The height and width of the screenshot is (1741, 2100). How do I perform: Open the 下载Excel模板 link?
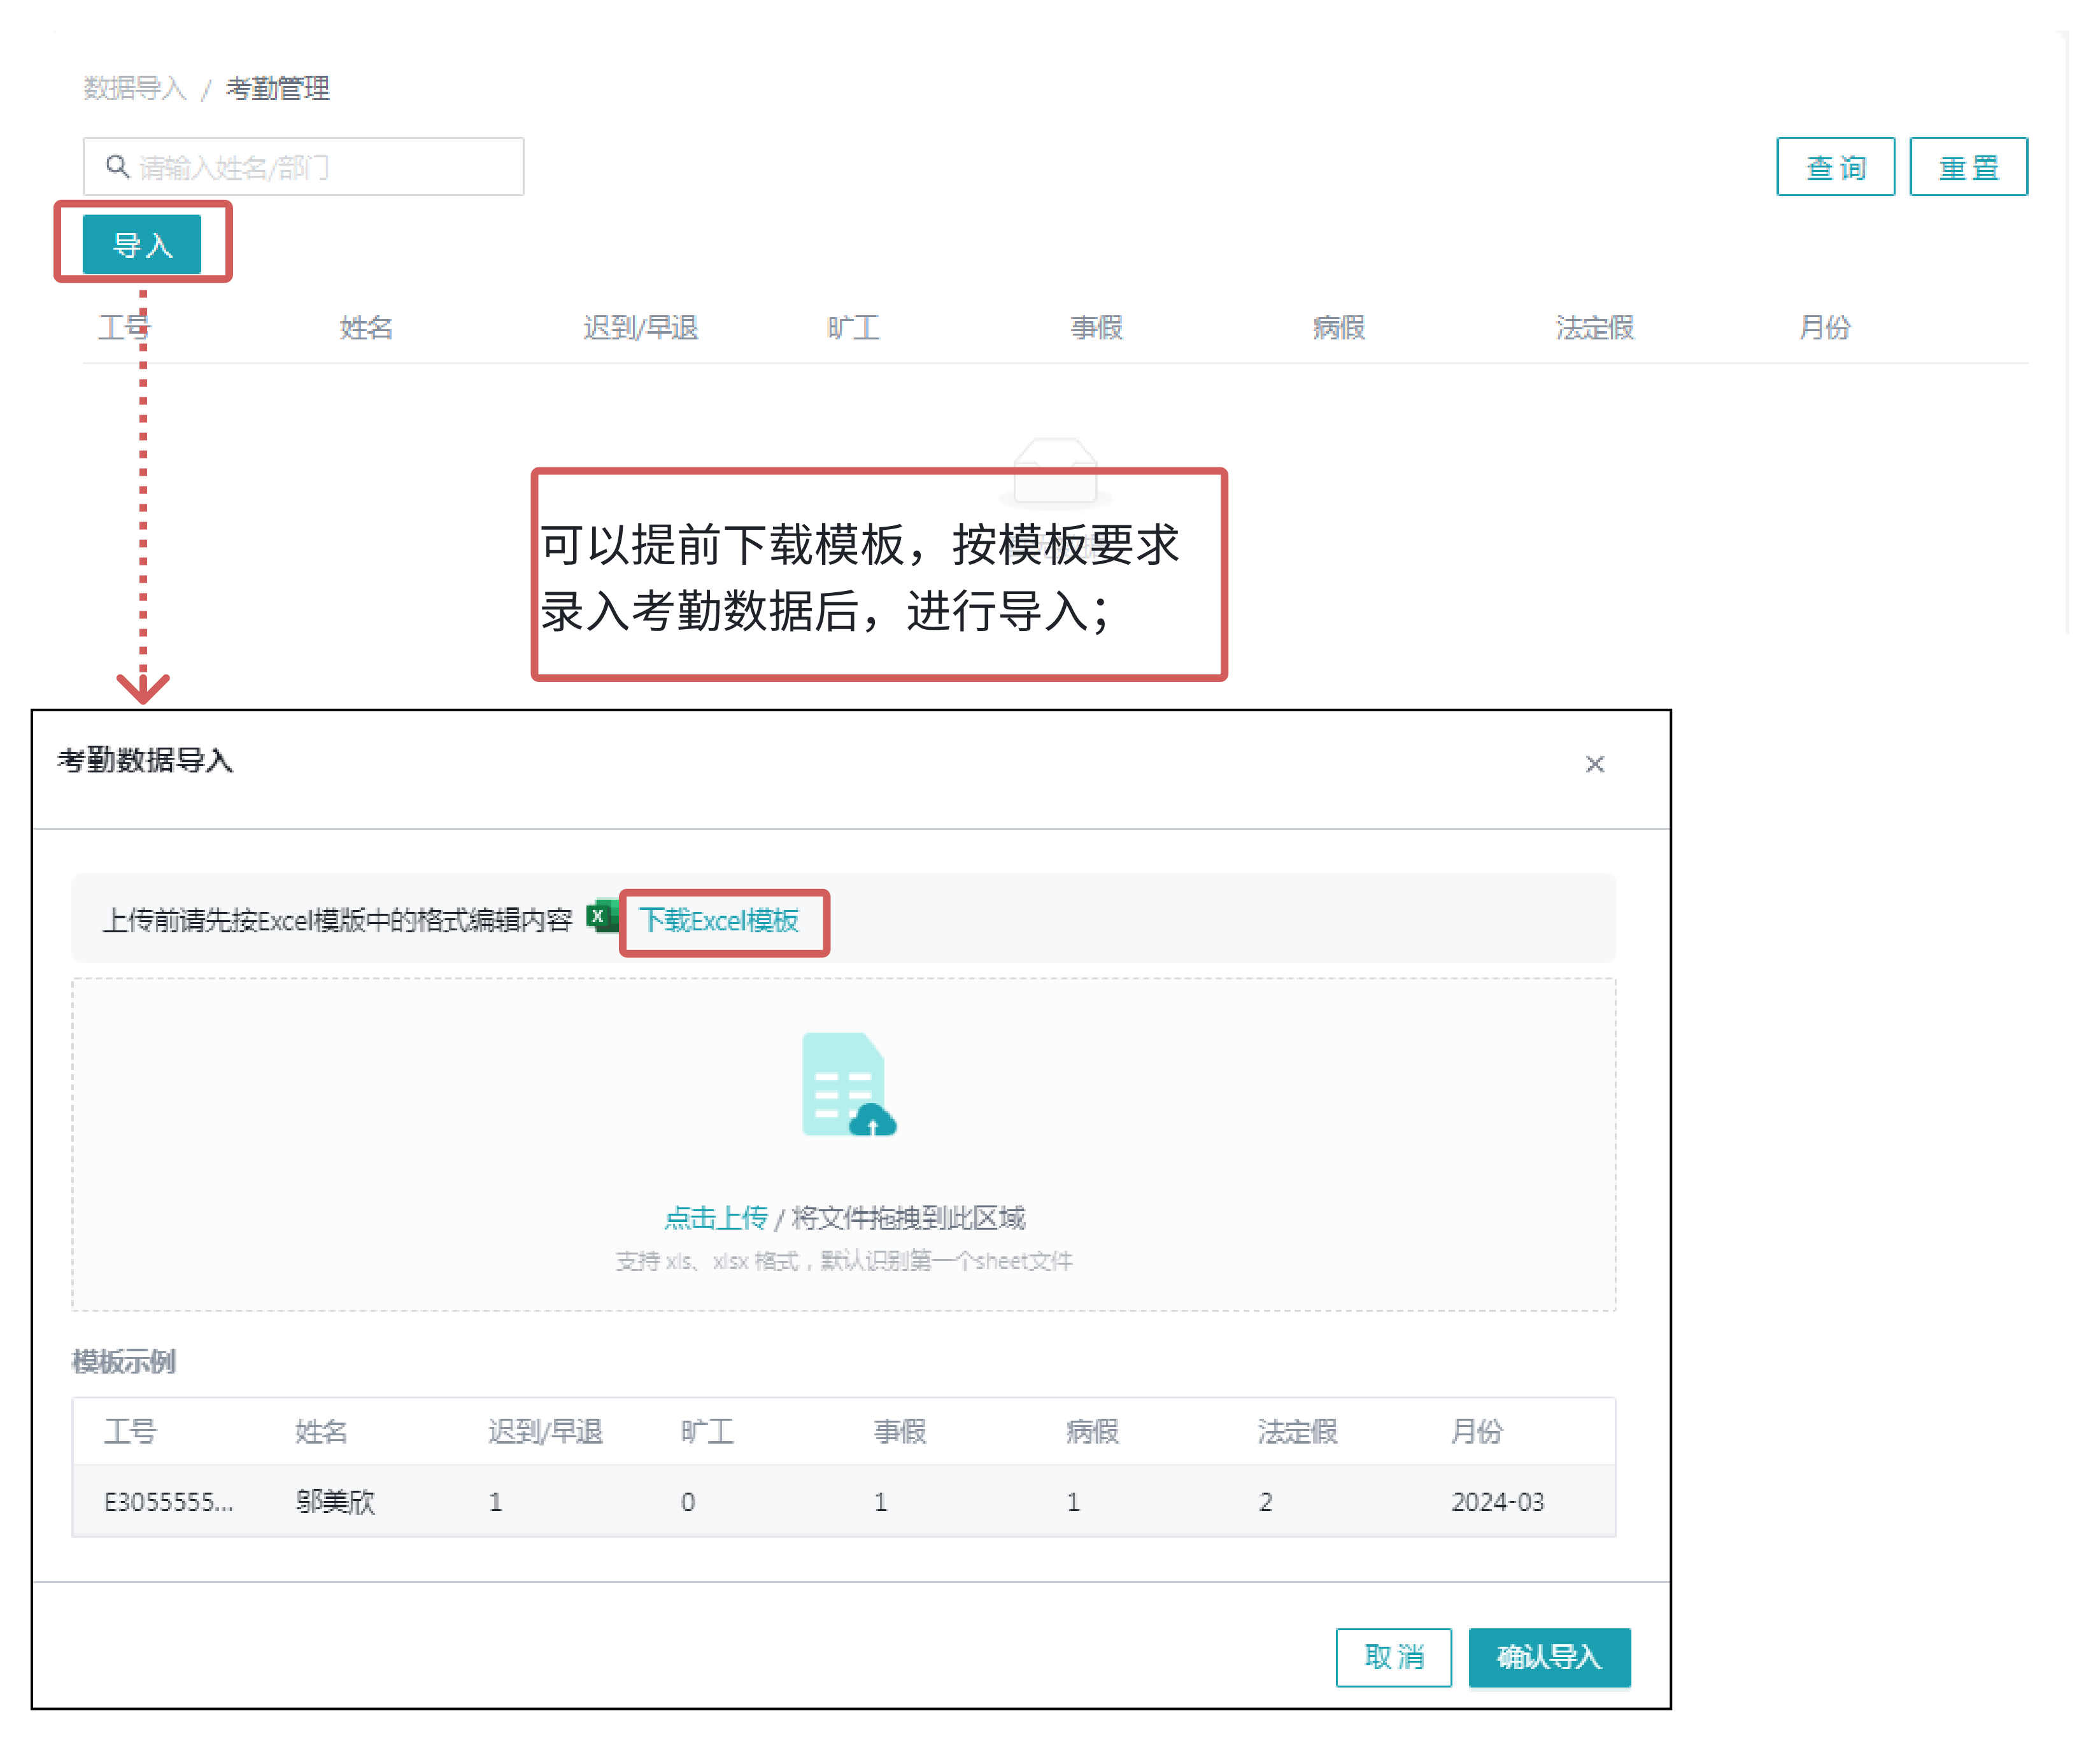719,920
